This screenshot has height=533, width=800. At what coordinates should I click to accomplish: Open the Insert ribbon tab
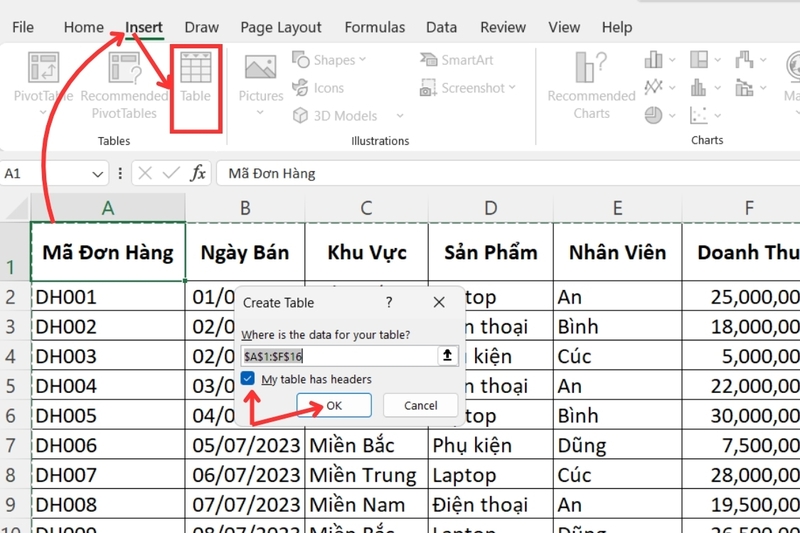(x=144, y=27)
